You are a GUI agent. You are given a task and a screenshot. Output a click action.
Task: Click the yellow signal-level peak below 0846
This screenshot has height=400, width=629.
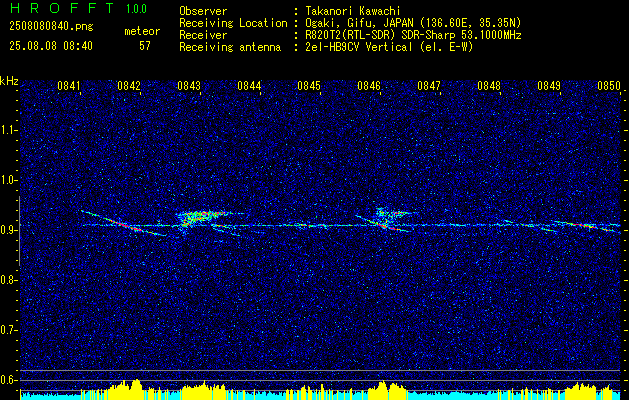[387, 390]
